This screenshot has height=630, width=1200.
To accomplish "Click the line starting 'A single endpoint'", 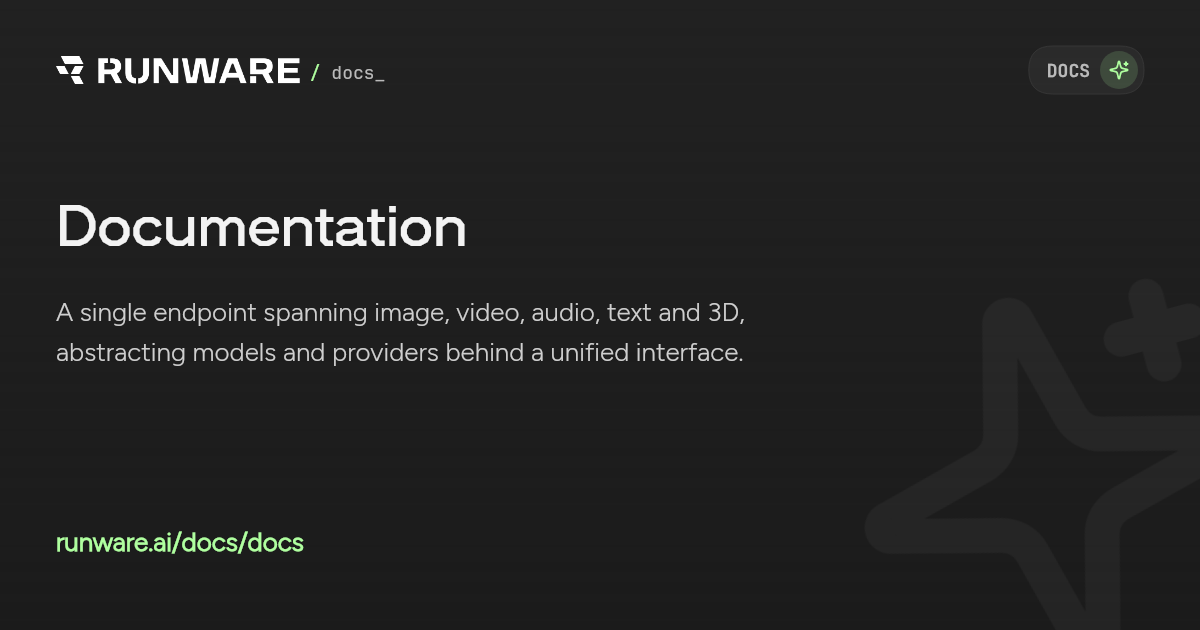I will 402,313.
